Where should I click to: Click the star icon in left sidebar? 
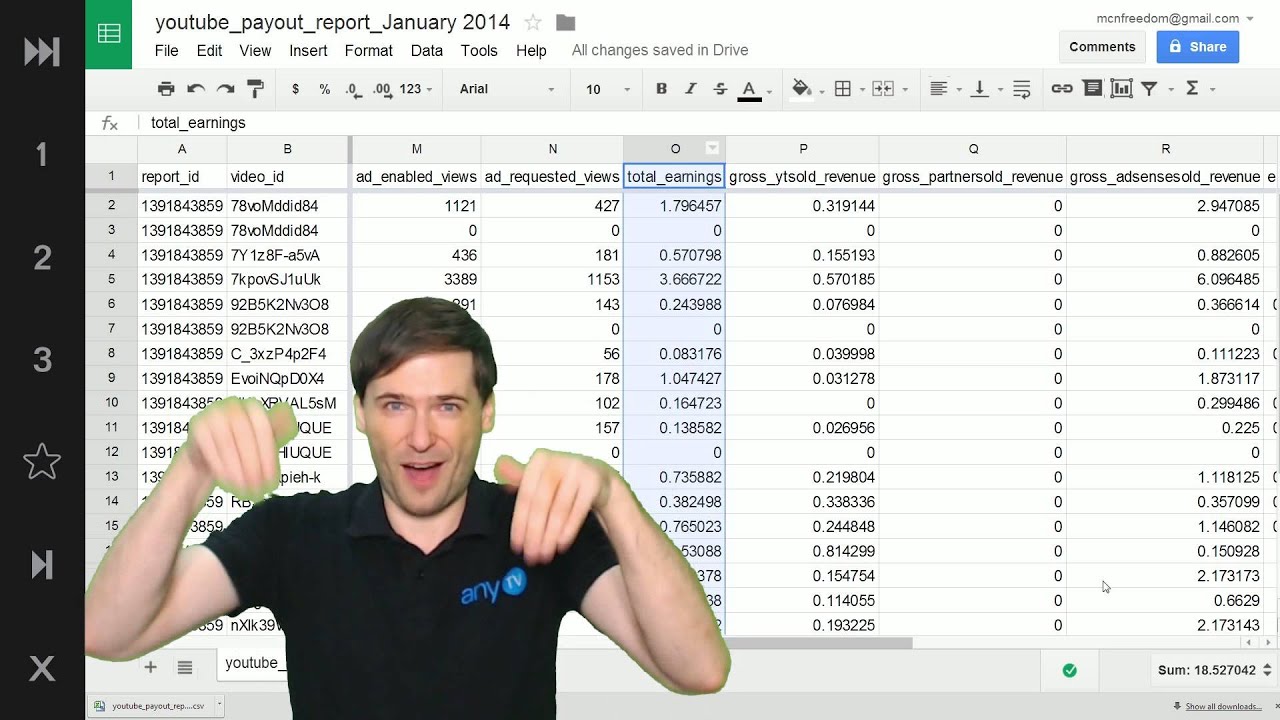click(x=42, y=462)
